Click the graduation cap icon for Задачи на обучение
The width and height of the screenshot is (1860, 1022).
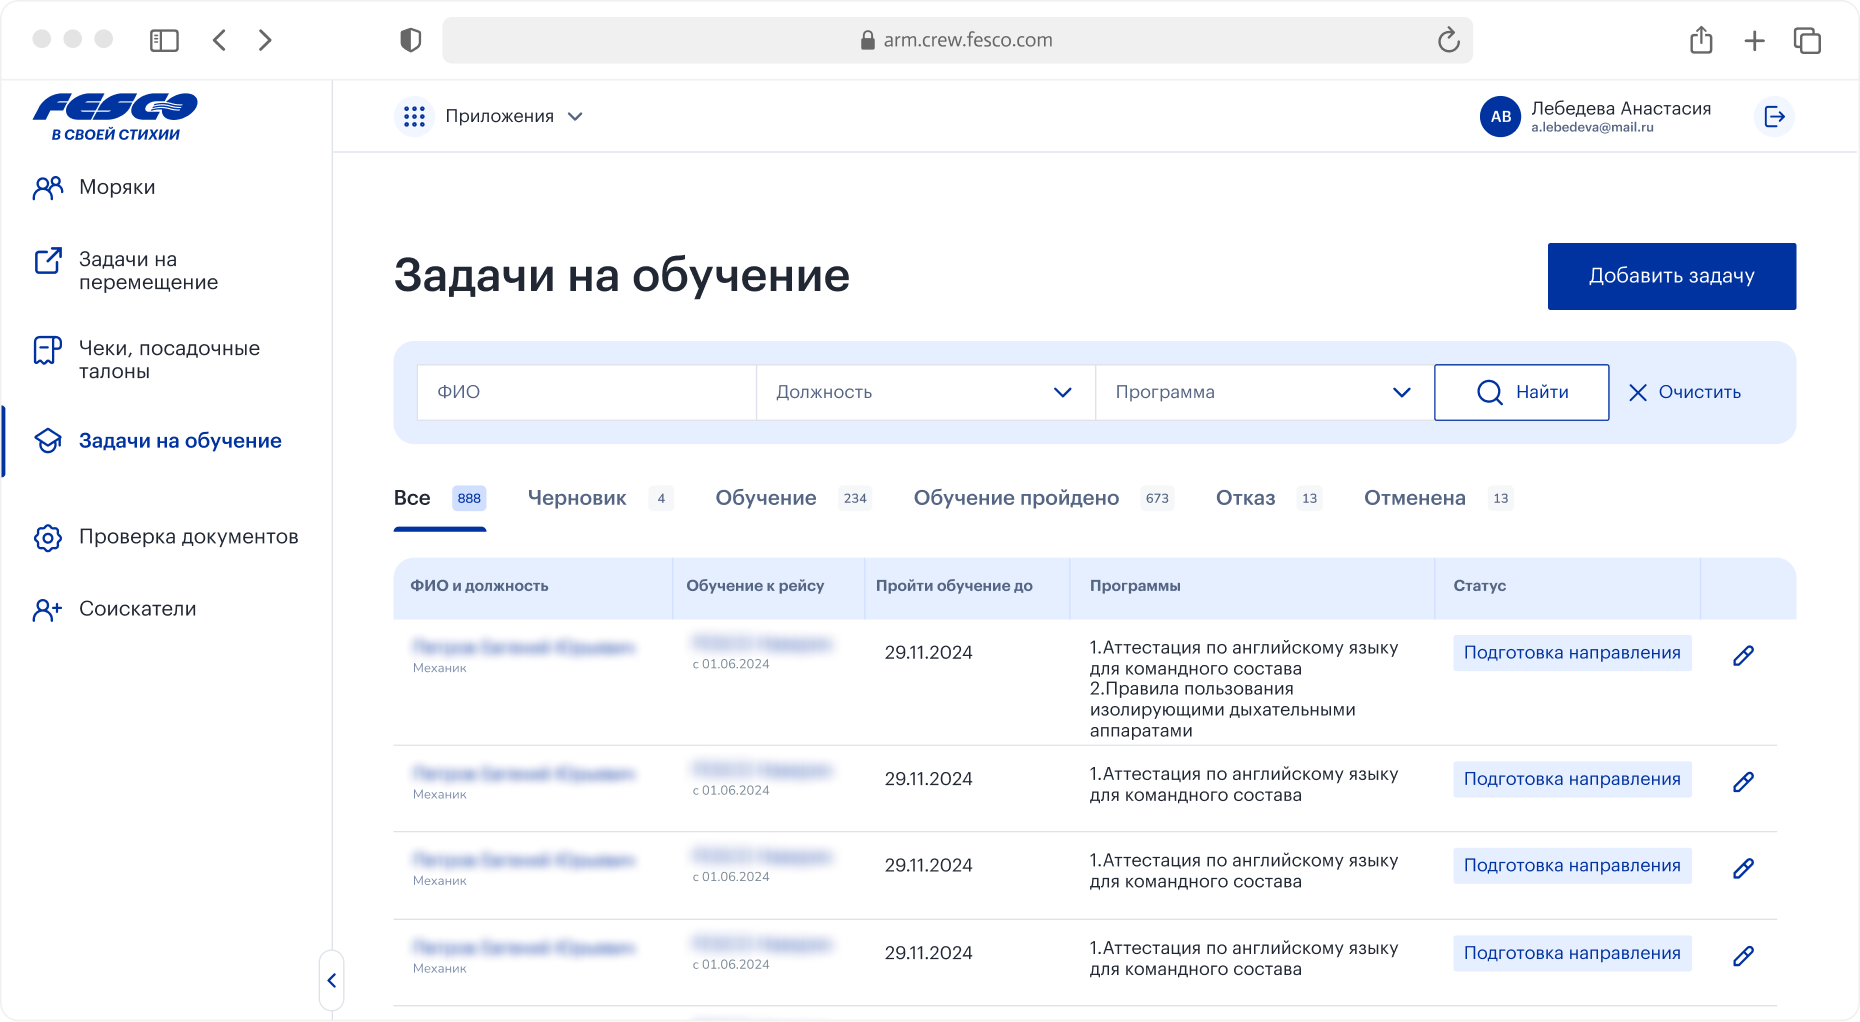[x=47, y=439]
